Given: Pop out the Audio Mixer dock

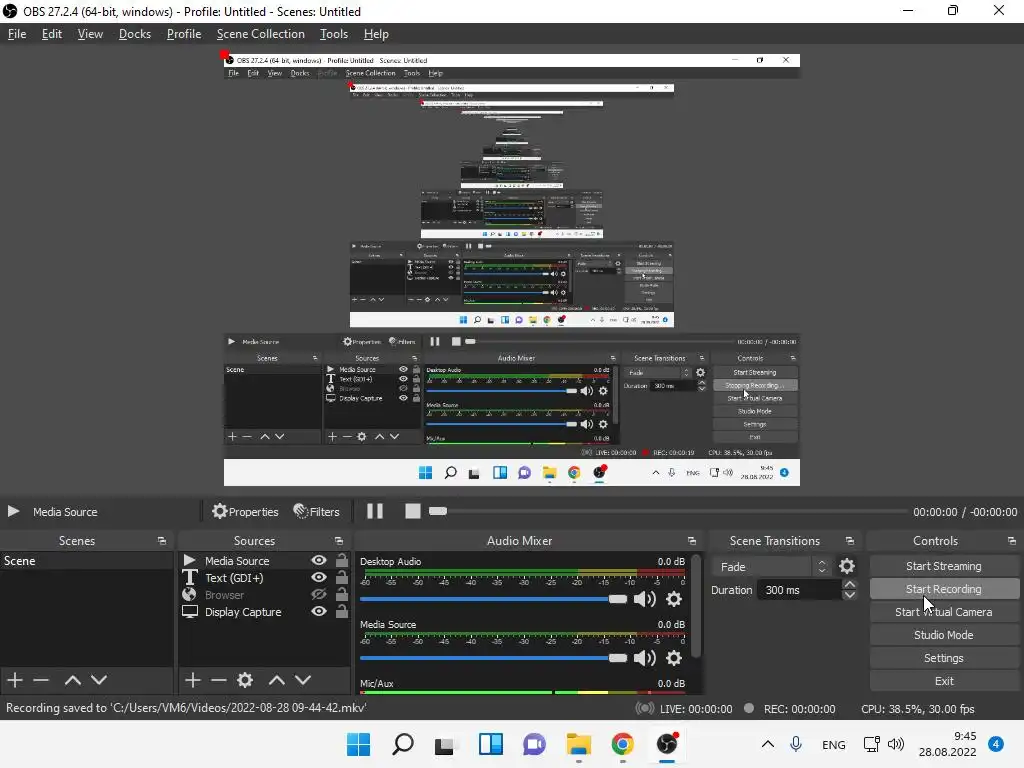Looking at the screenshot, I should (x=692, y=541).
